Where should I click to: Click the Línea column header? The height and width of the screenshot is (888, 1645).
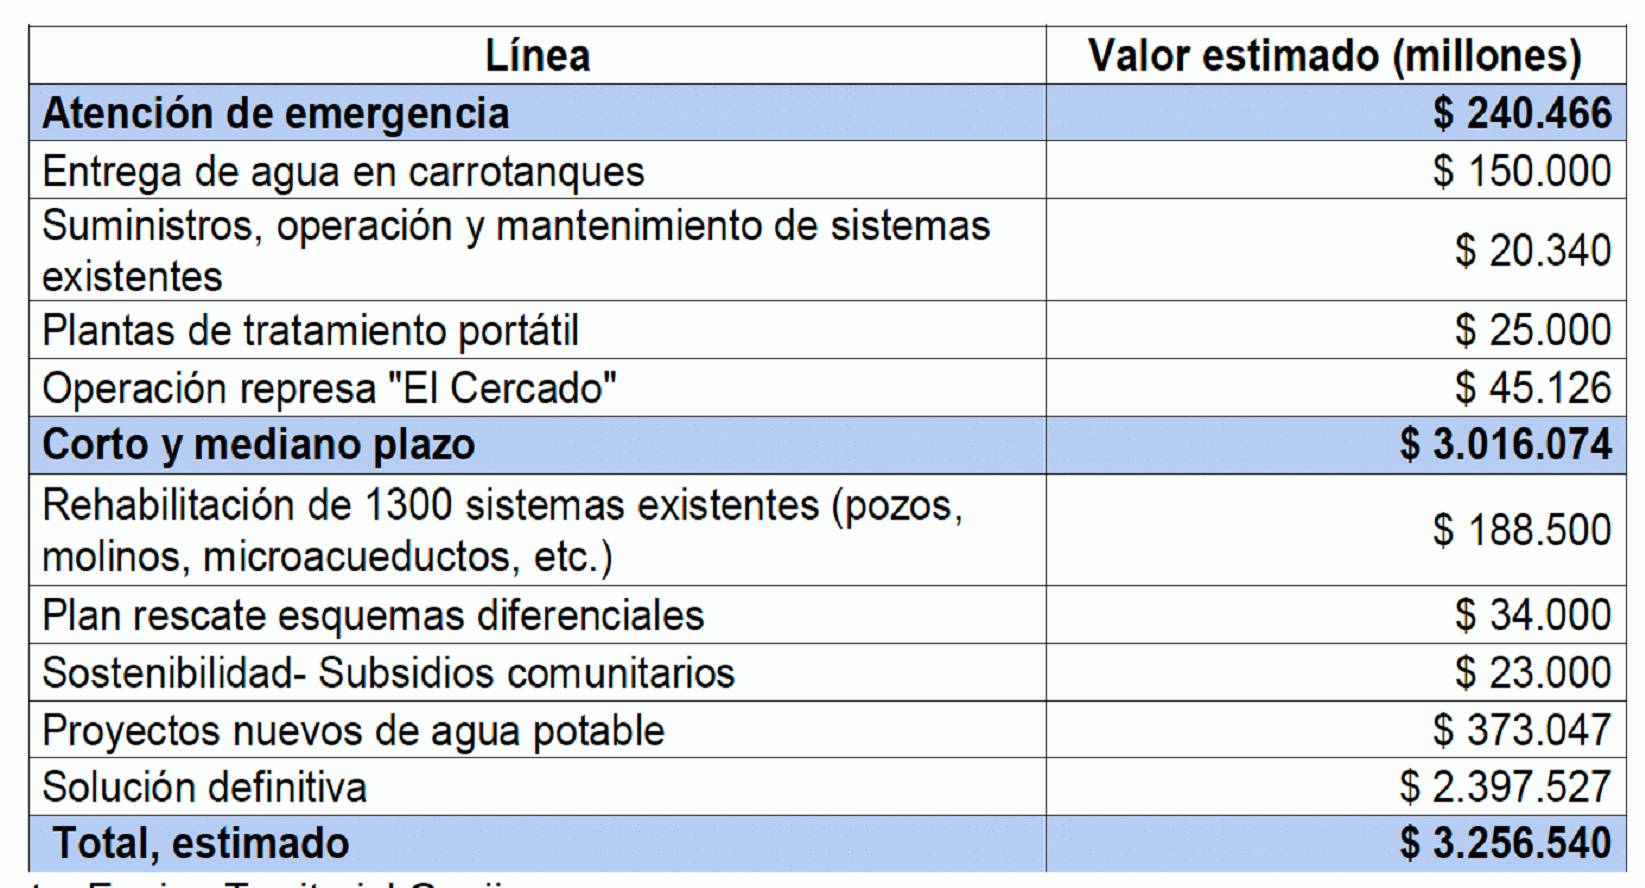tap(538, 55)
